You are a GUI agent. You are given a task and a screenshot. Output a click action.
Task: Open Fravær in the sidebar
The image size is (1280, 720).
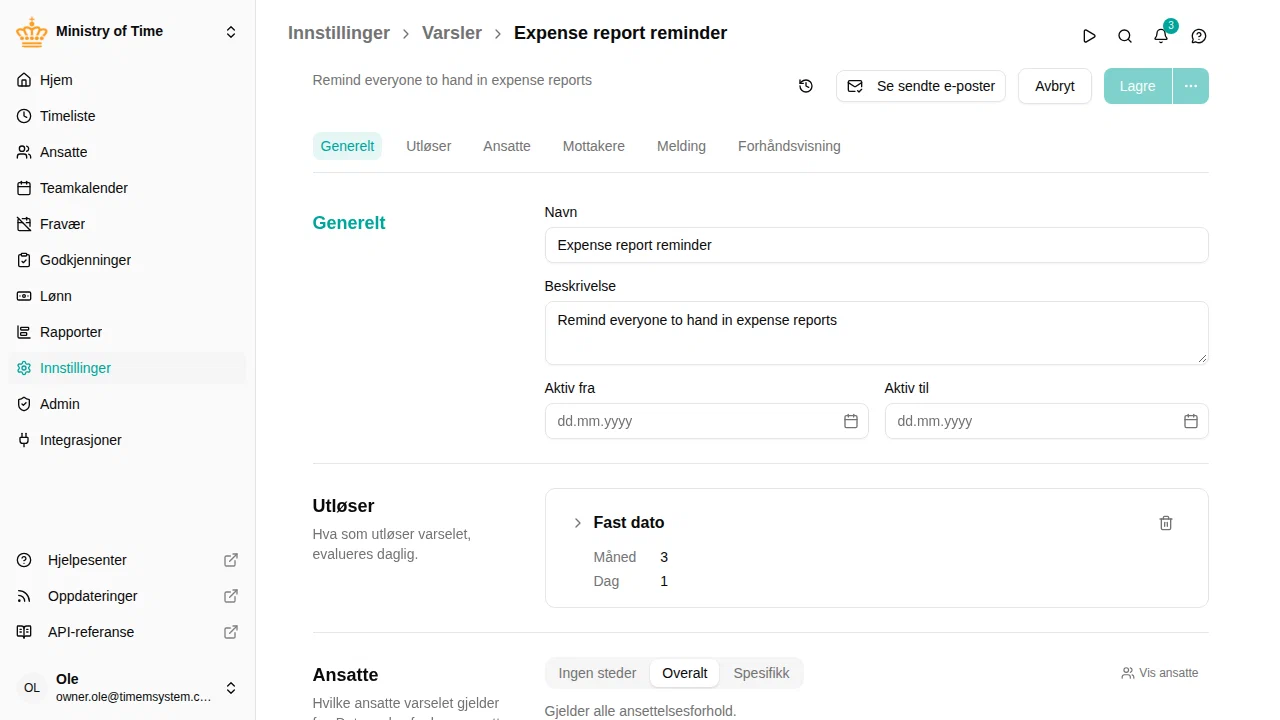pos(127,224)
